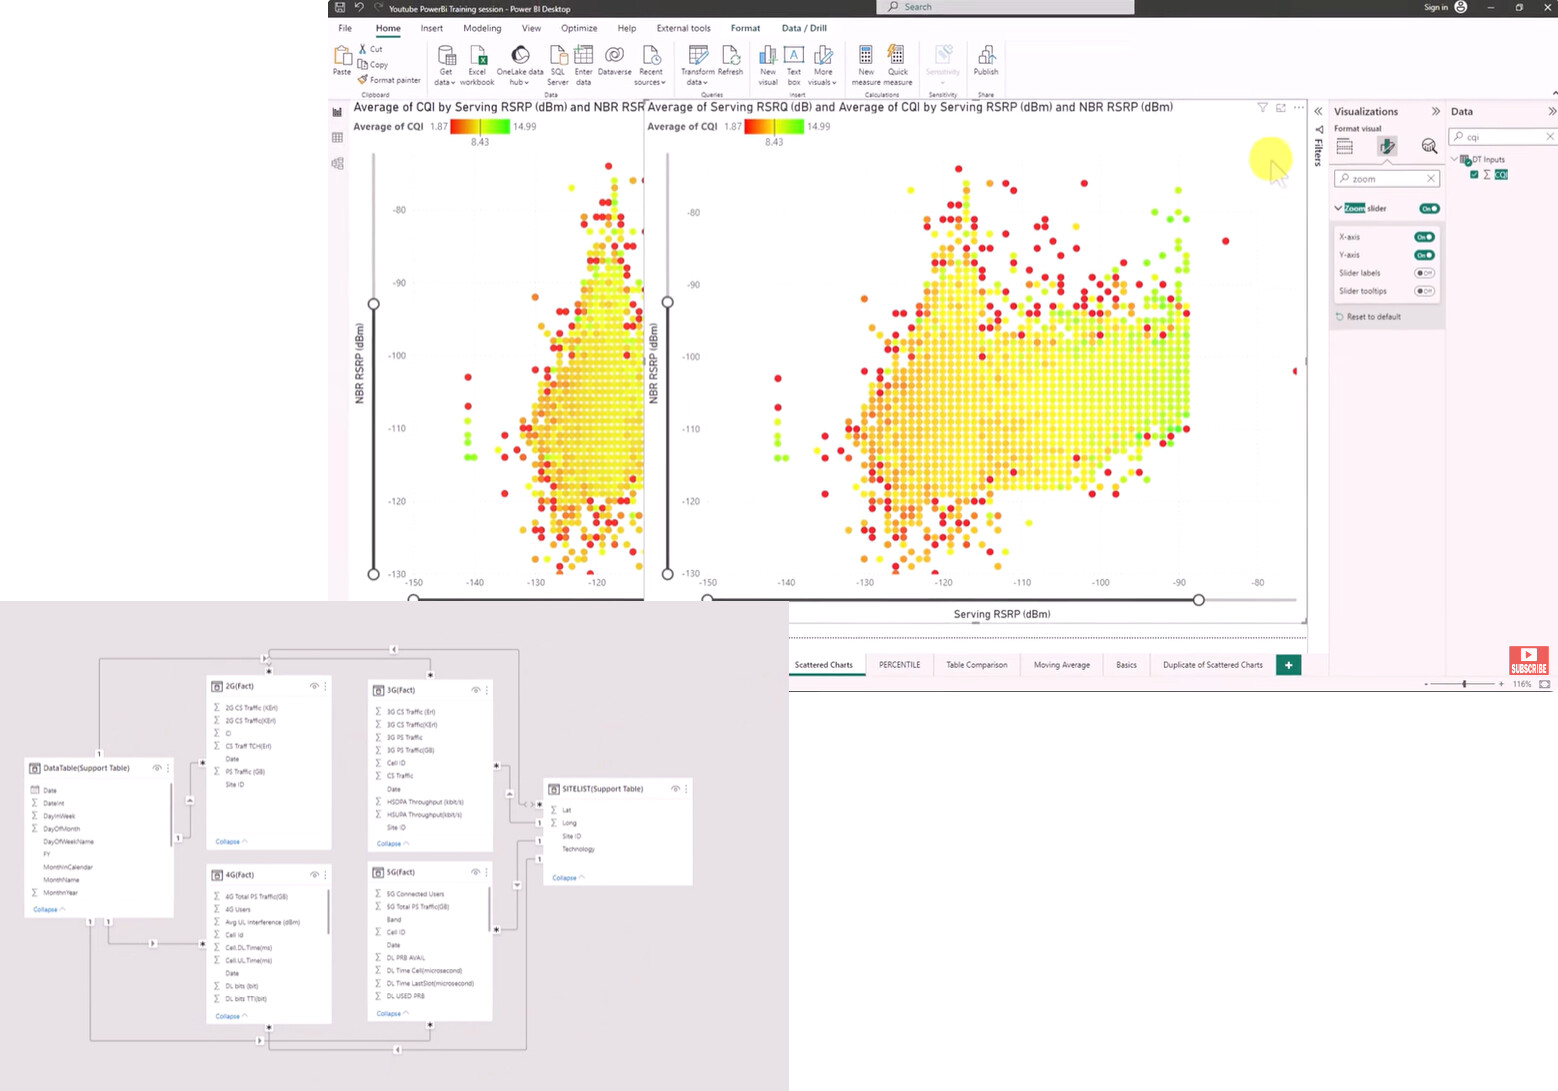Select the Analytics magnifier icon
The height and width of the screenshot is (1091, 1558).
(x=1429, y=147)
